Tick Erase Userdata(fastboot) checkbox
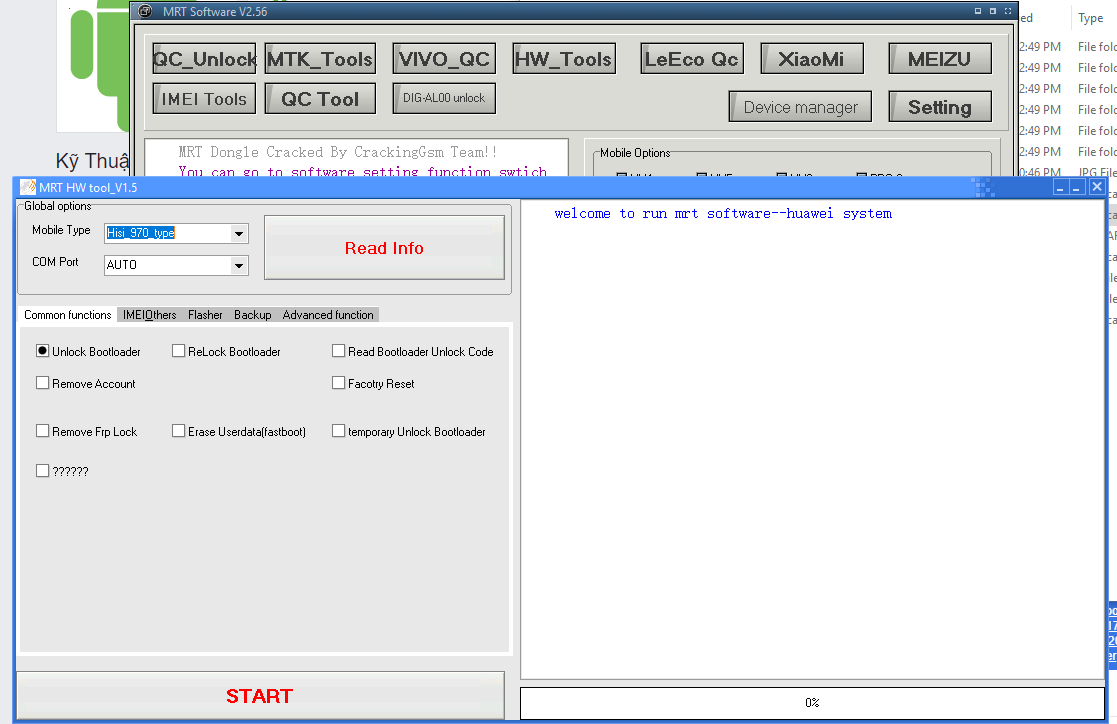This screenshot has height=724, width=1117. [x=179, y=430]
